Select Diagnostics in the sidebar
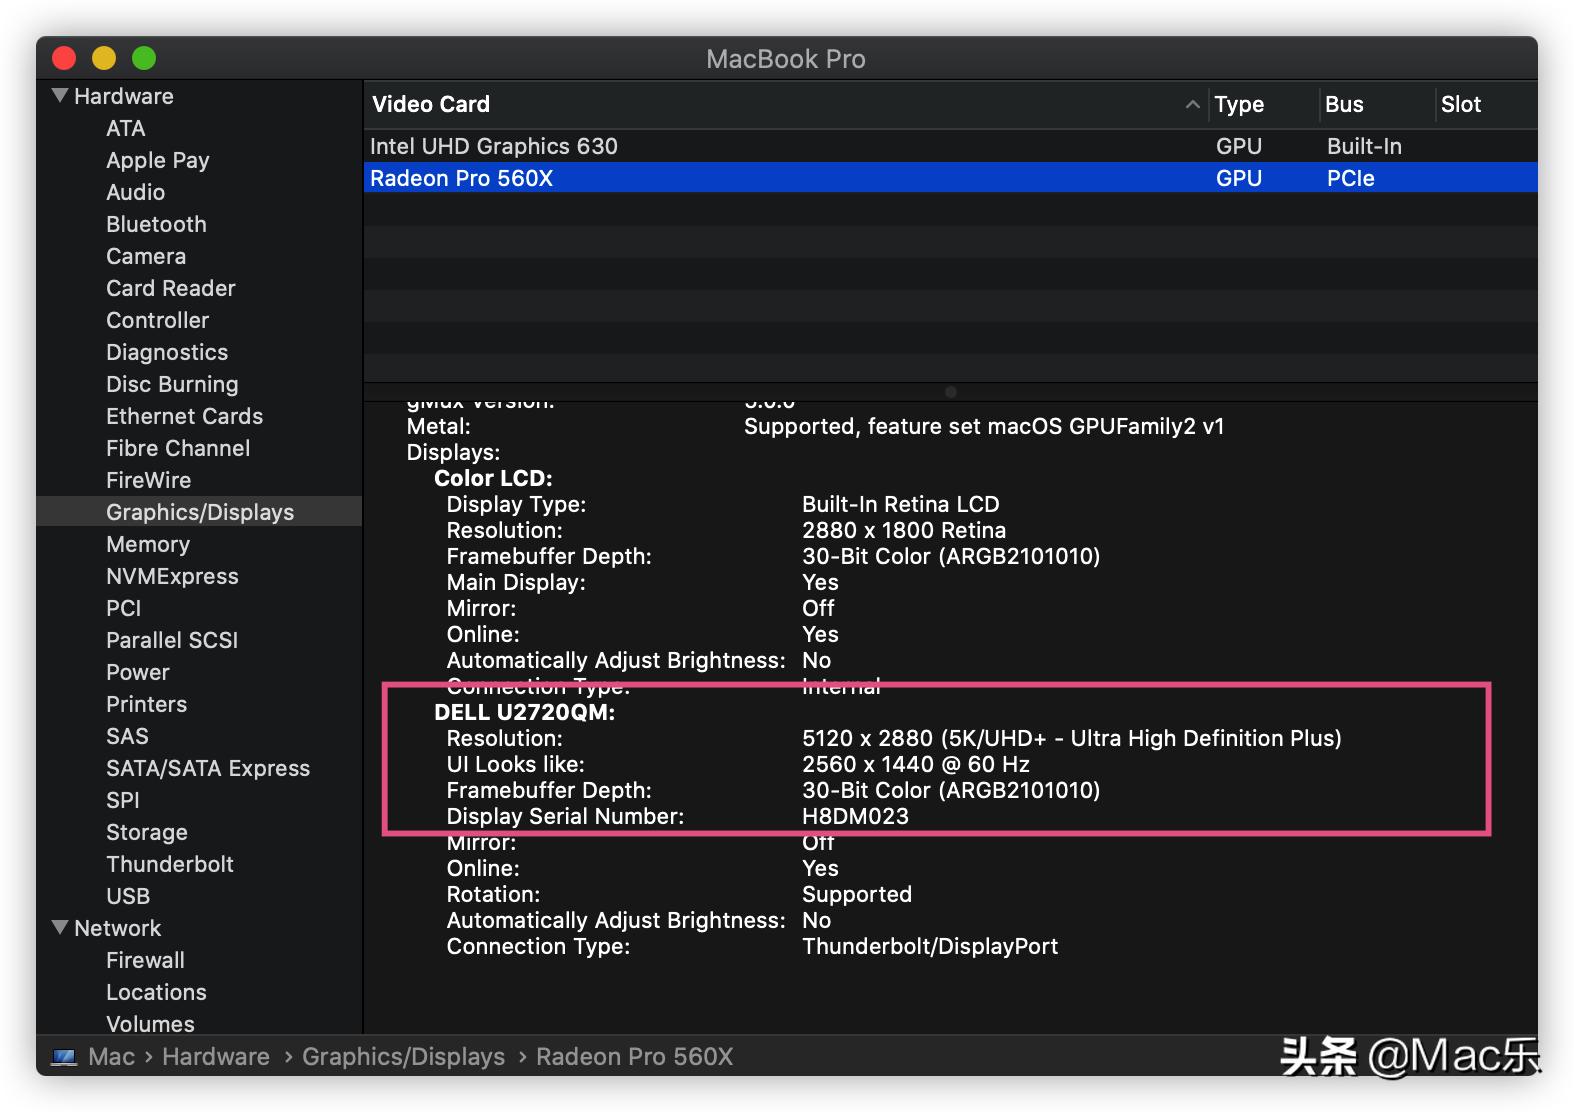The image size is (1574, 1112). click(167, 352)
